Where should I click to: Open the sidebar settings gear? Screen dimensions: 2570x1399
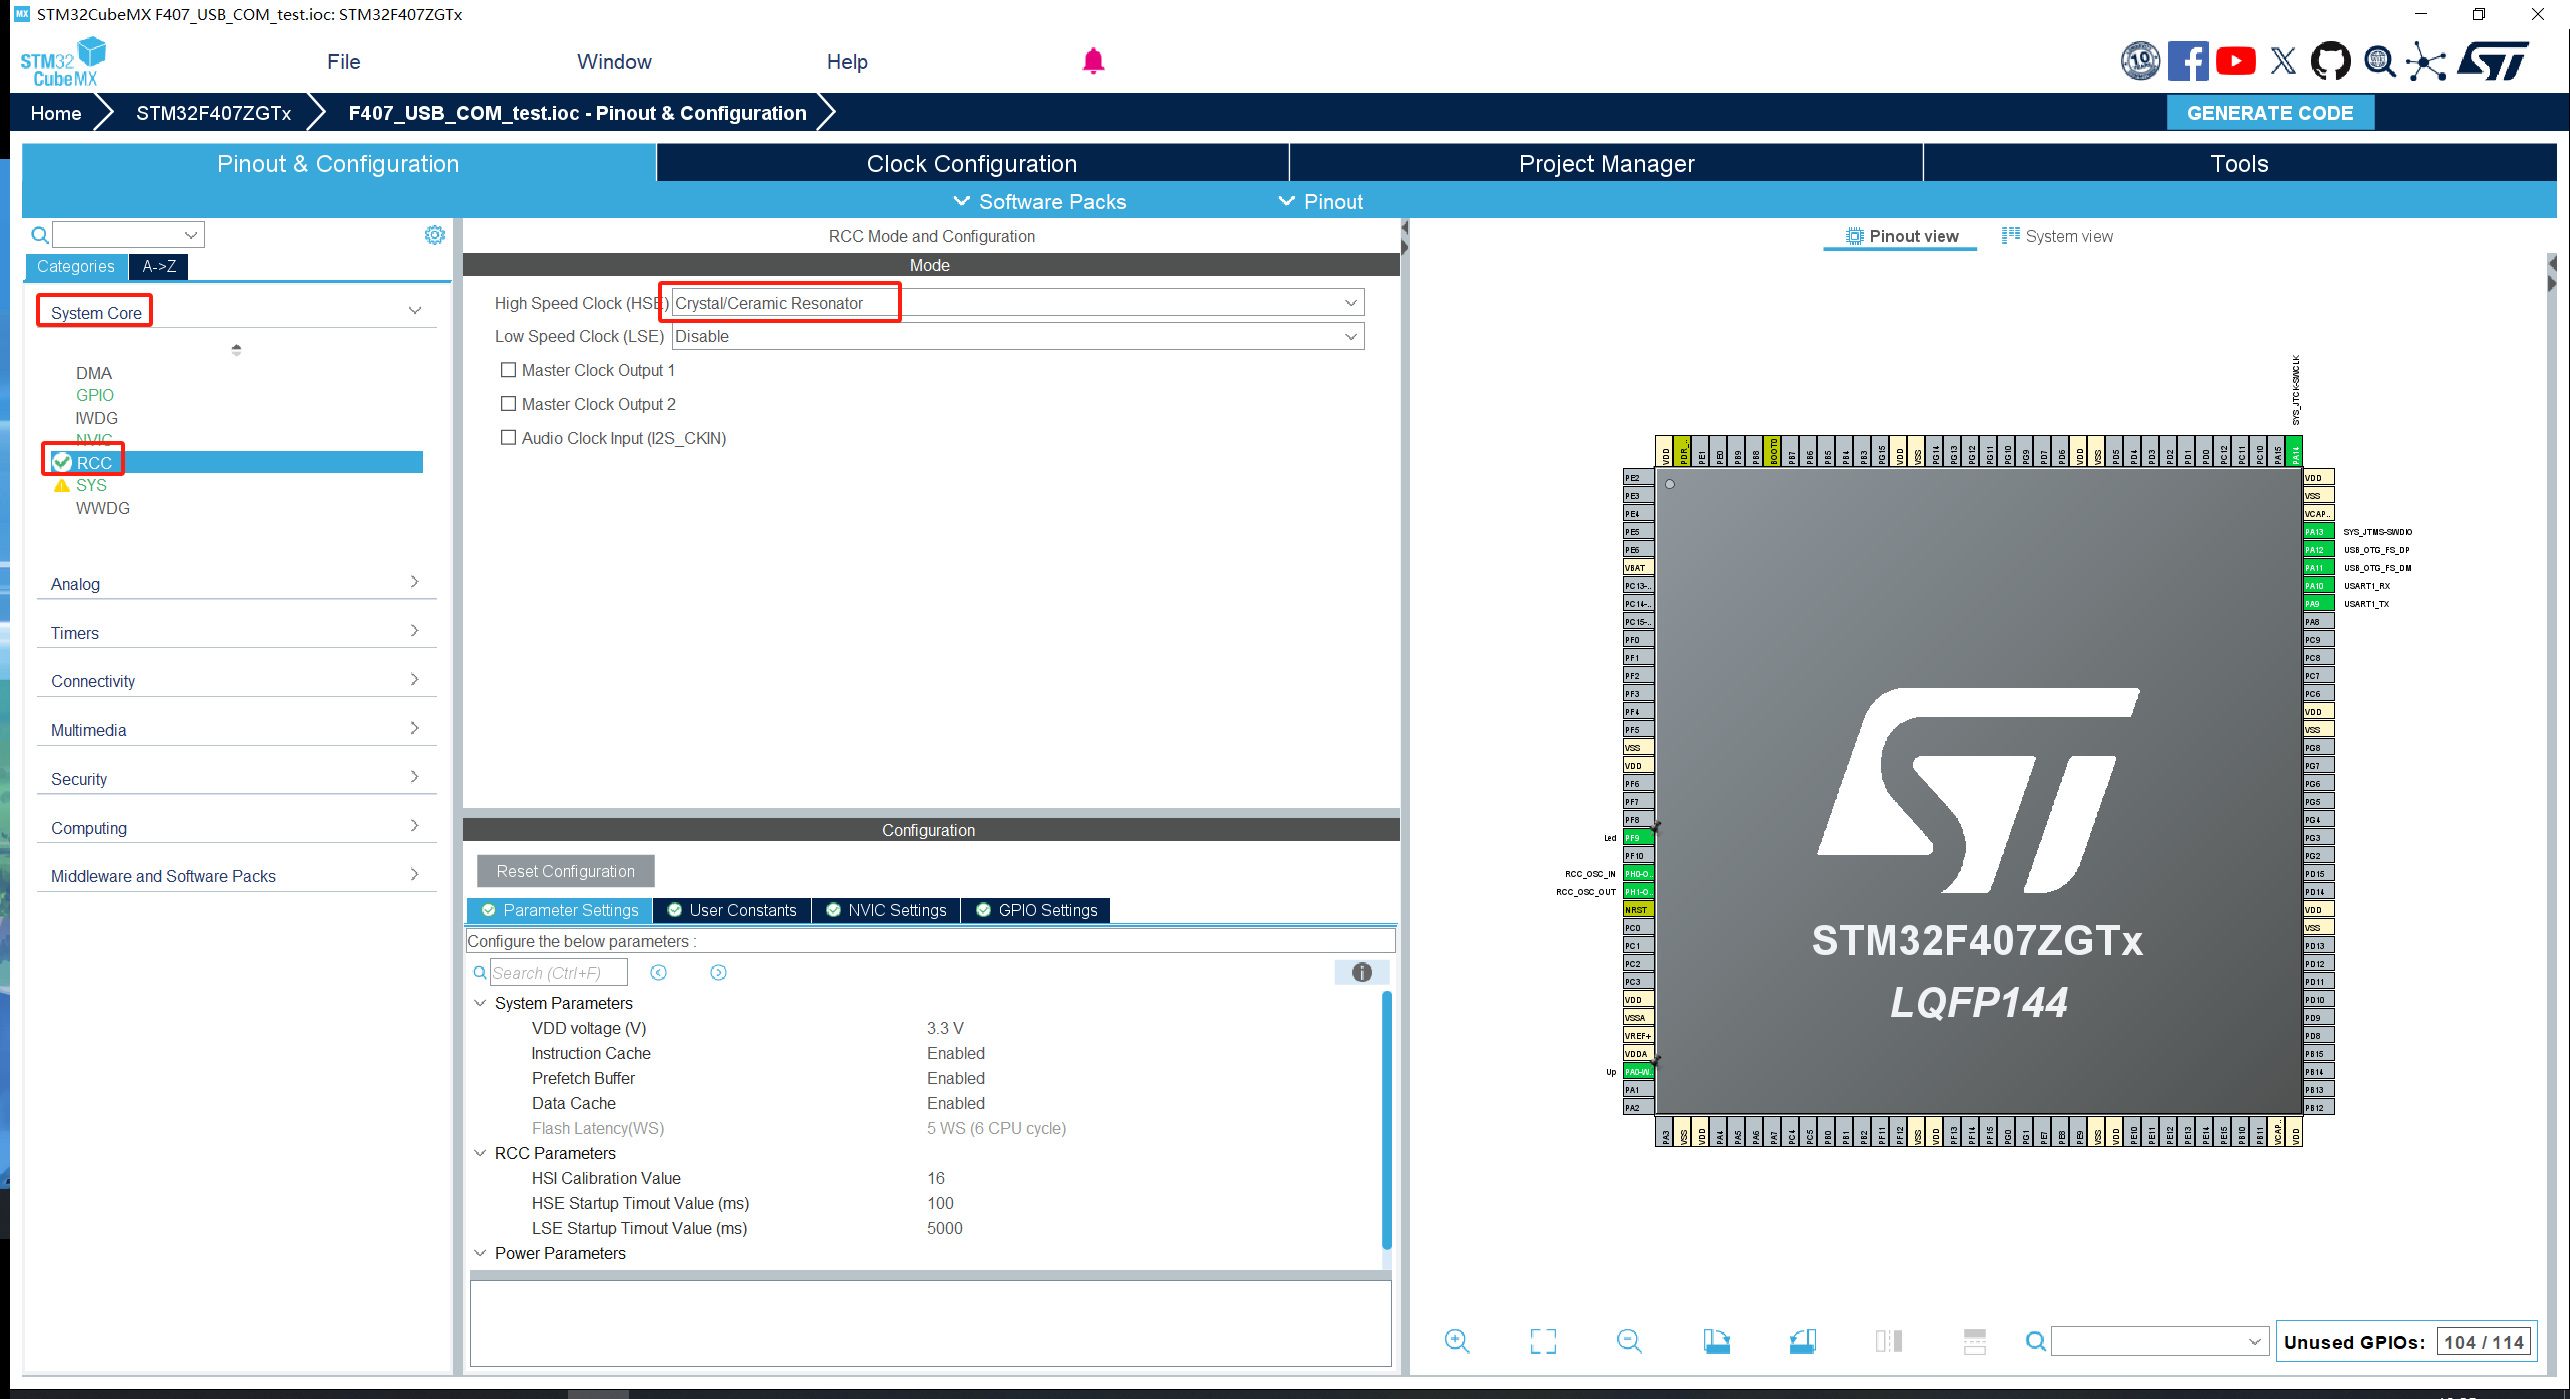click(435, 234)
